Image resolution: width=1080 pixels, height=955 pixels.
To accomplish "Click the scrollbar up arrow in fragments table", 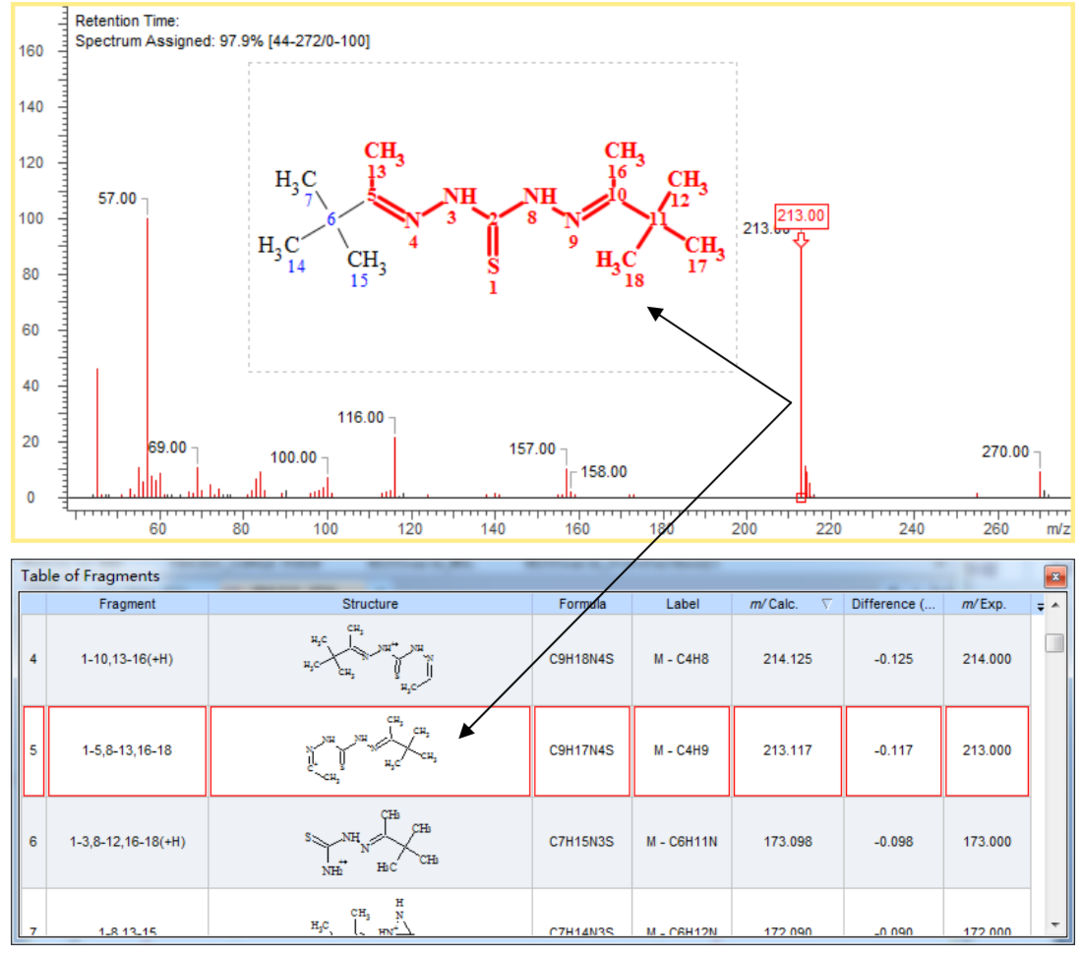I will click(x=1055, y=606).
